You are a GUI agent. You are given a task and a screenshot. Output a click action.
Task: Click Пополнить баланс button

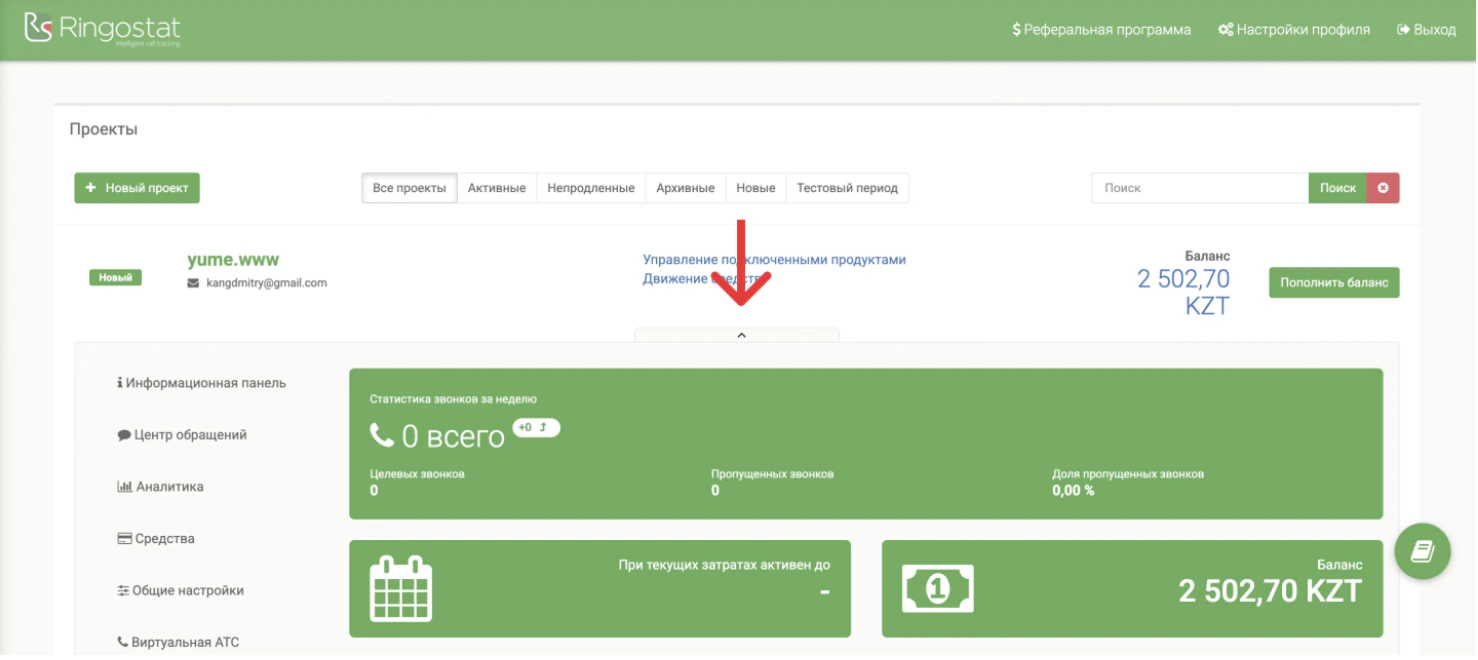1334,283
